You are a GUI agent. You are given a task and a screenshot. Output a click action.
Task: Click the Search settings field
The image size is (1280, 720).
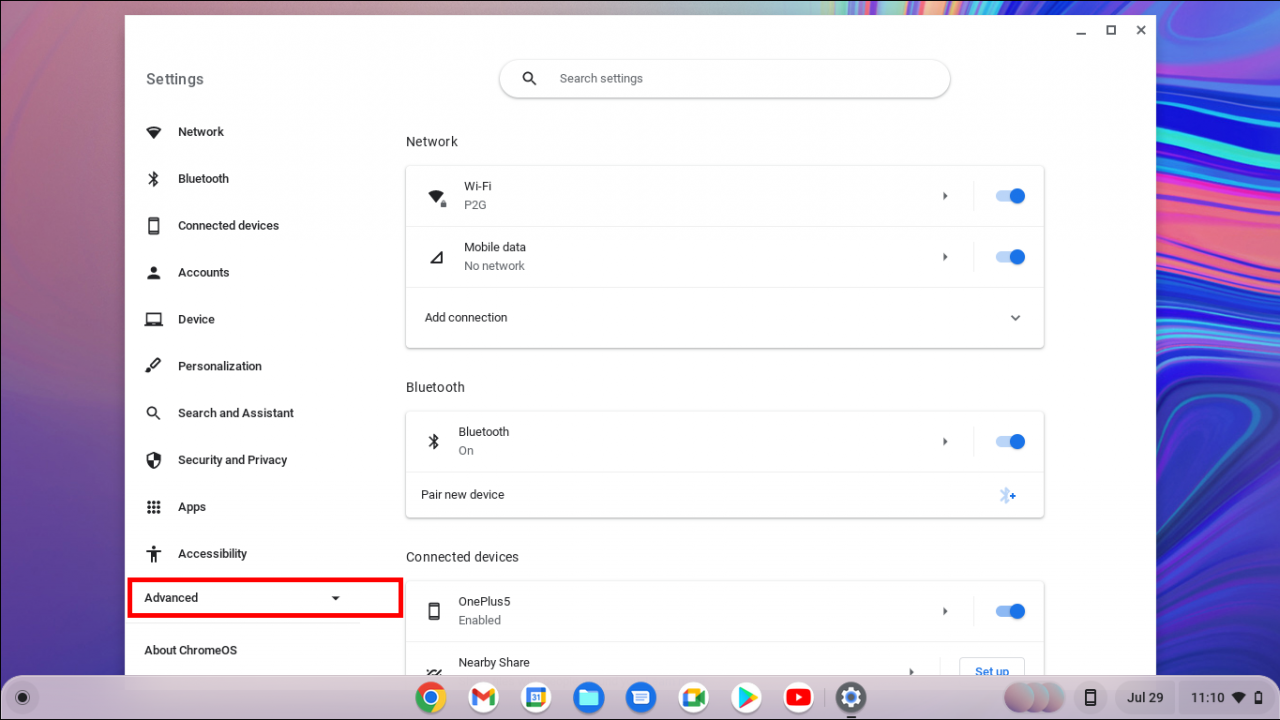pyautogui.click(x=724, y=78)
